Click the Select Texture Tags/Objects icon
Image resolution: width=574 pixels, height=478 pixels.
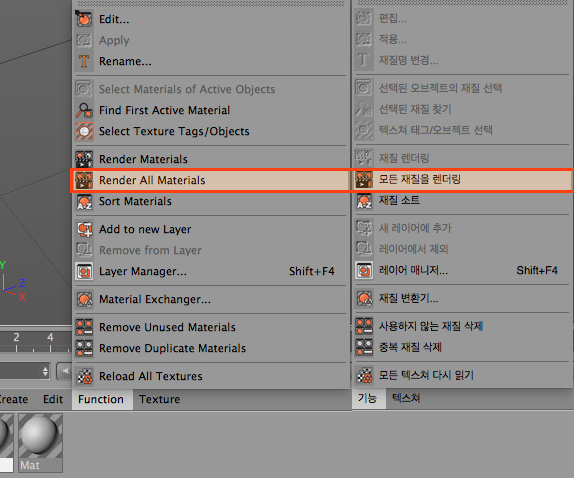84,131
